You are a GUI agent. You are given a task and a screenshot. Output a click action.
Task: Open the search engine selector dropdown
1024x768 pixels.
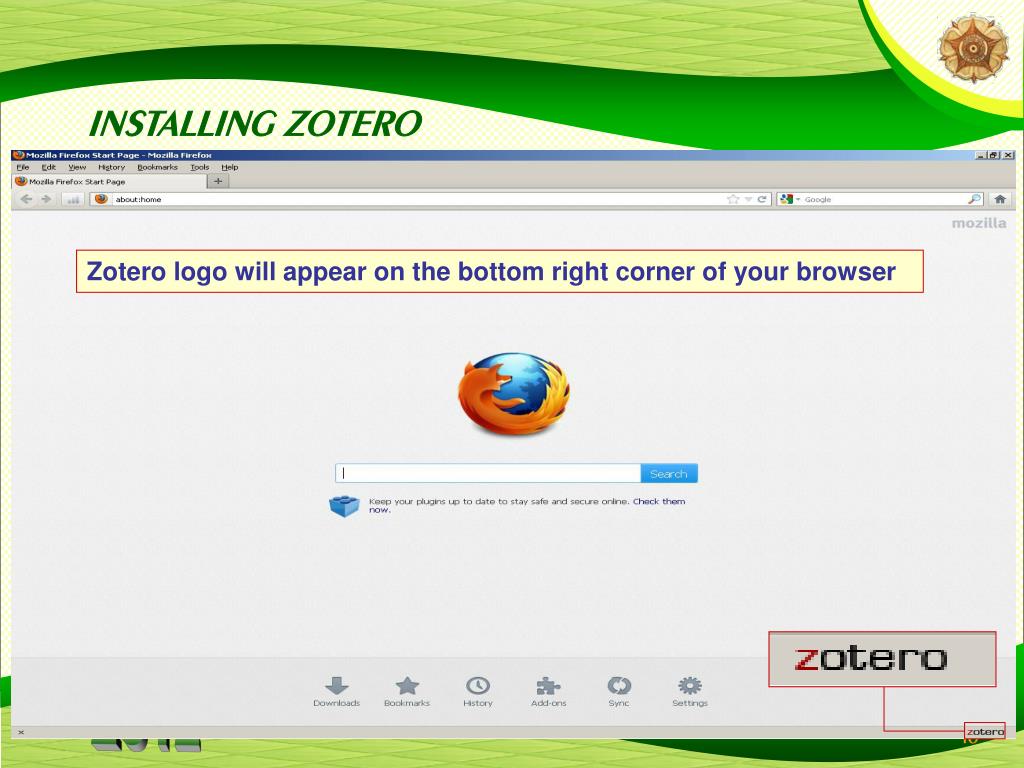coord(790,199)
